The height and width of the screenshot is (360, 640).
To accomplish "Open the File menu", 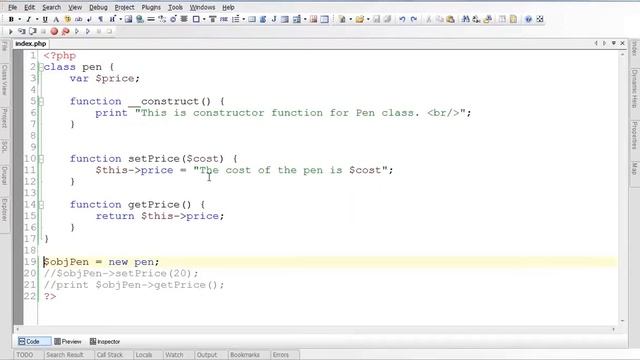I will (13, 7).
